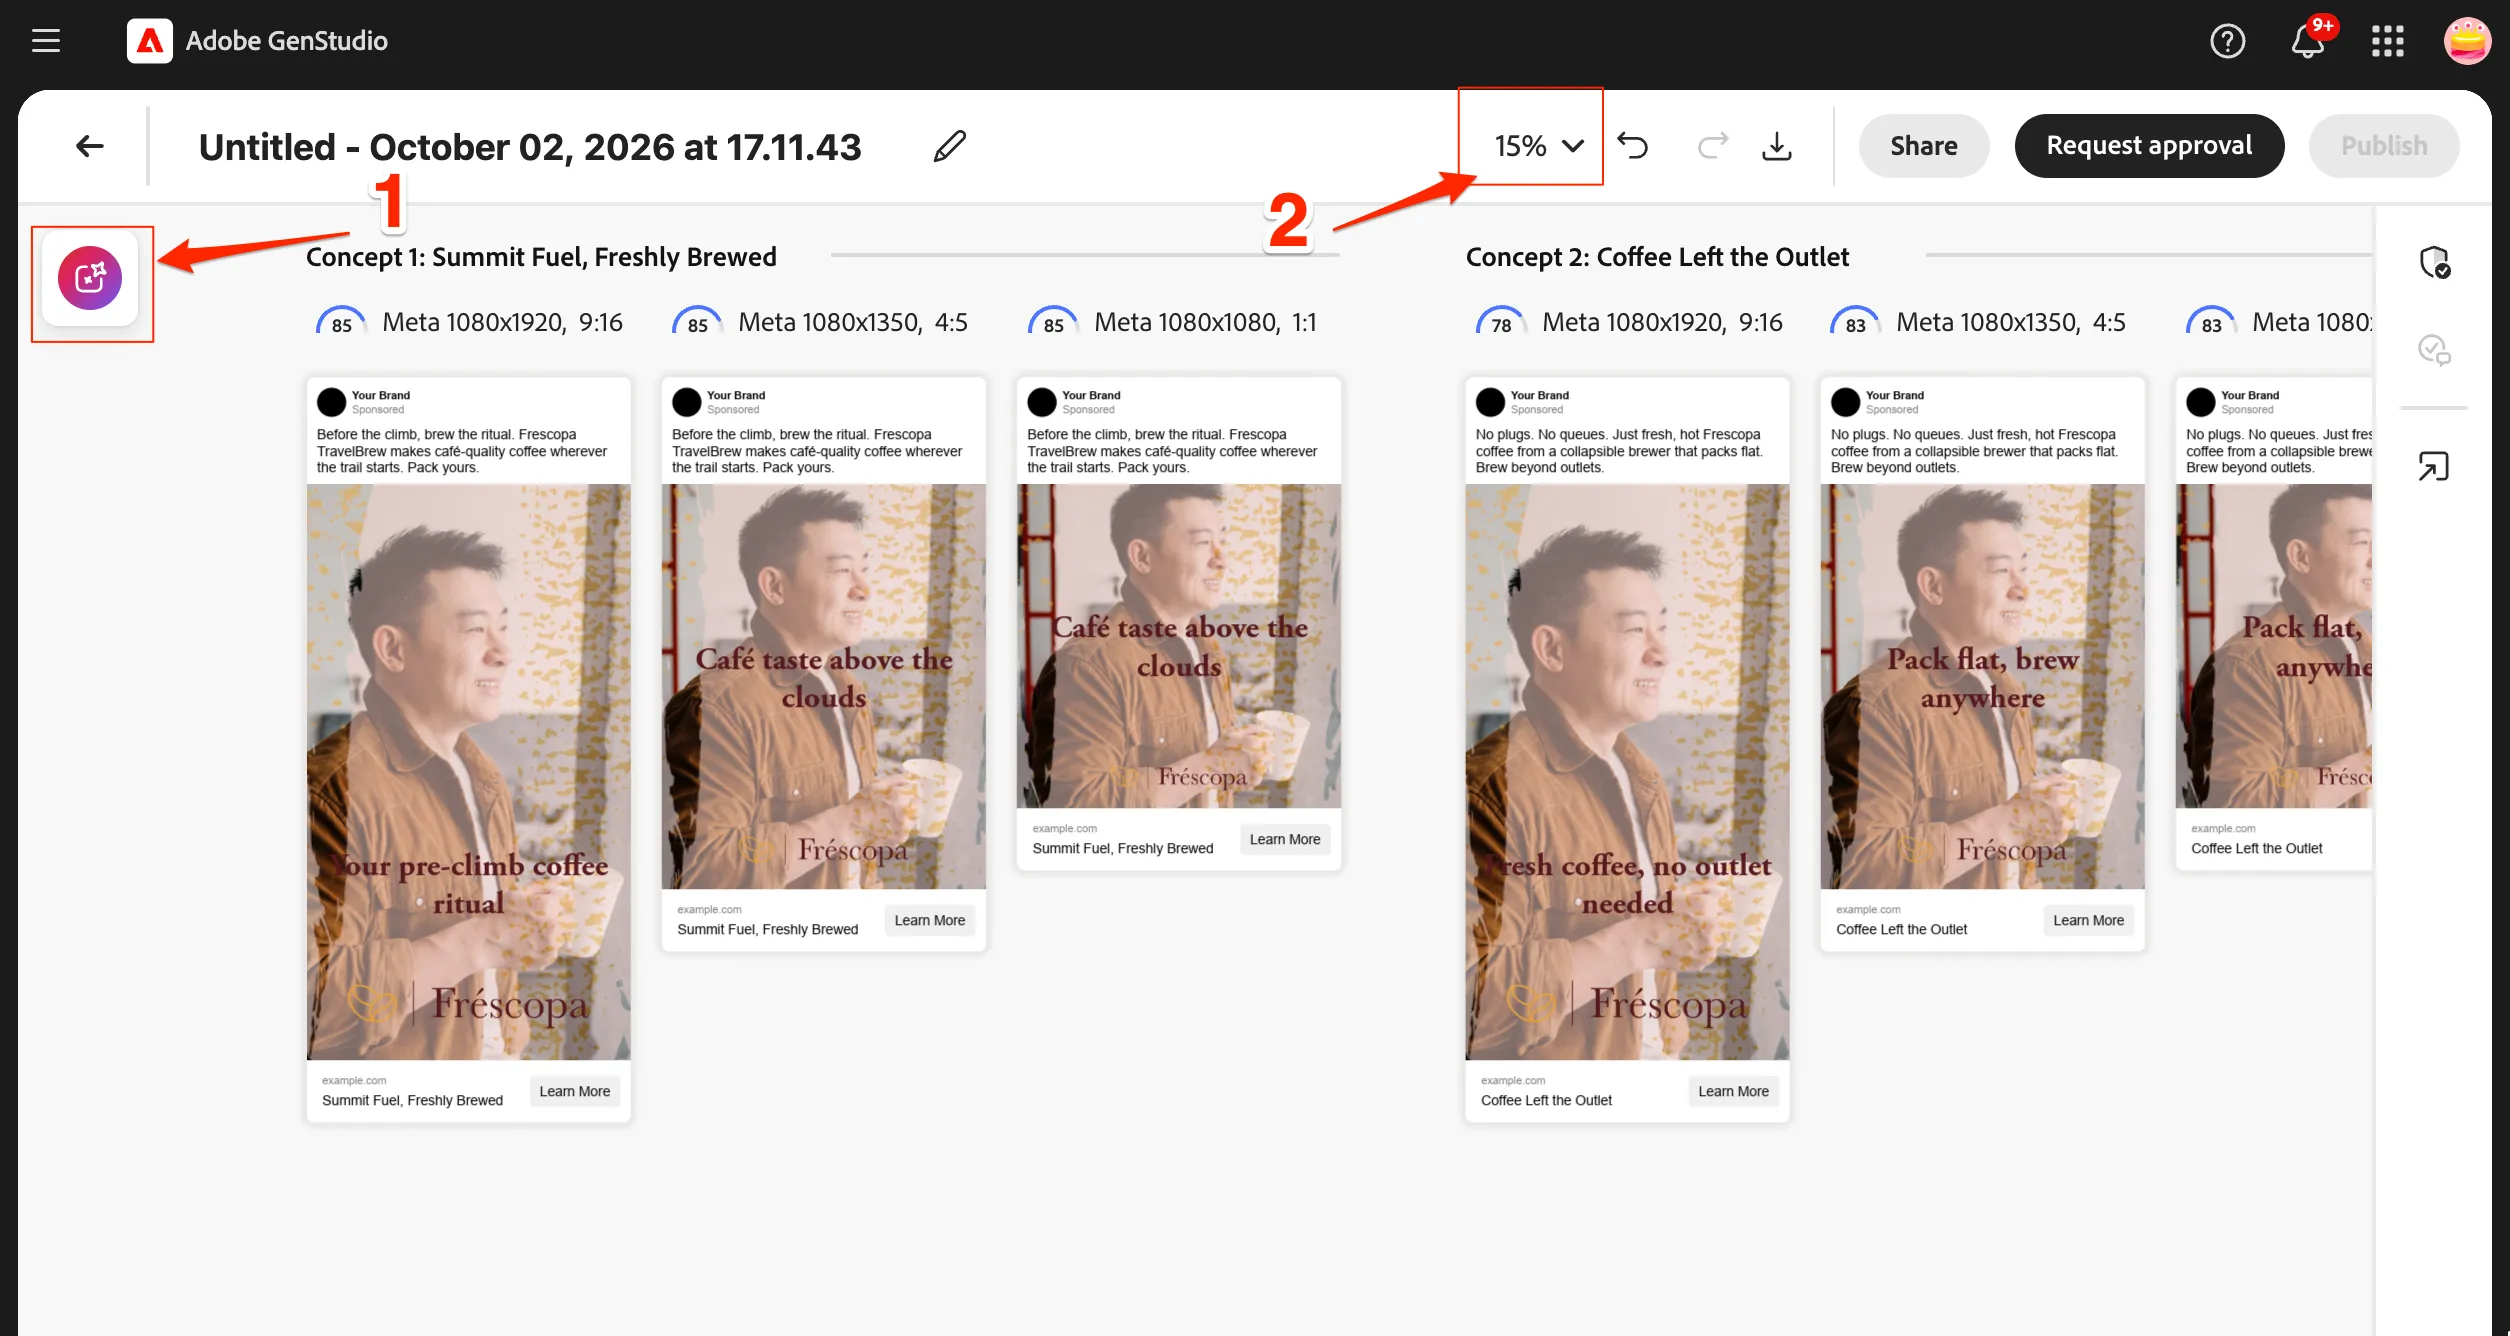
Task: Click score 85 for Meta 1080x1080 Concept 1
Action: [1053, 323]
